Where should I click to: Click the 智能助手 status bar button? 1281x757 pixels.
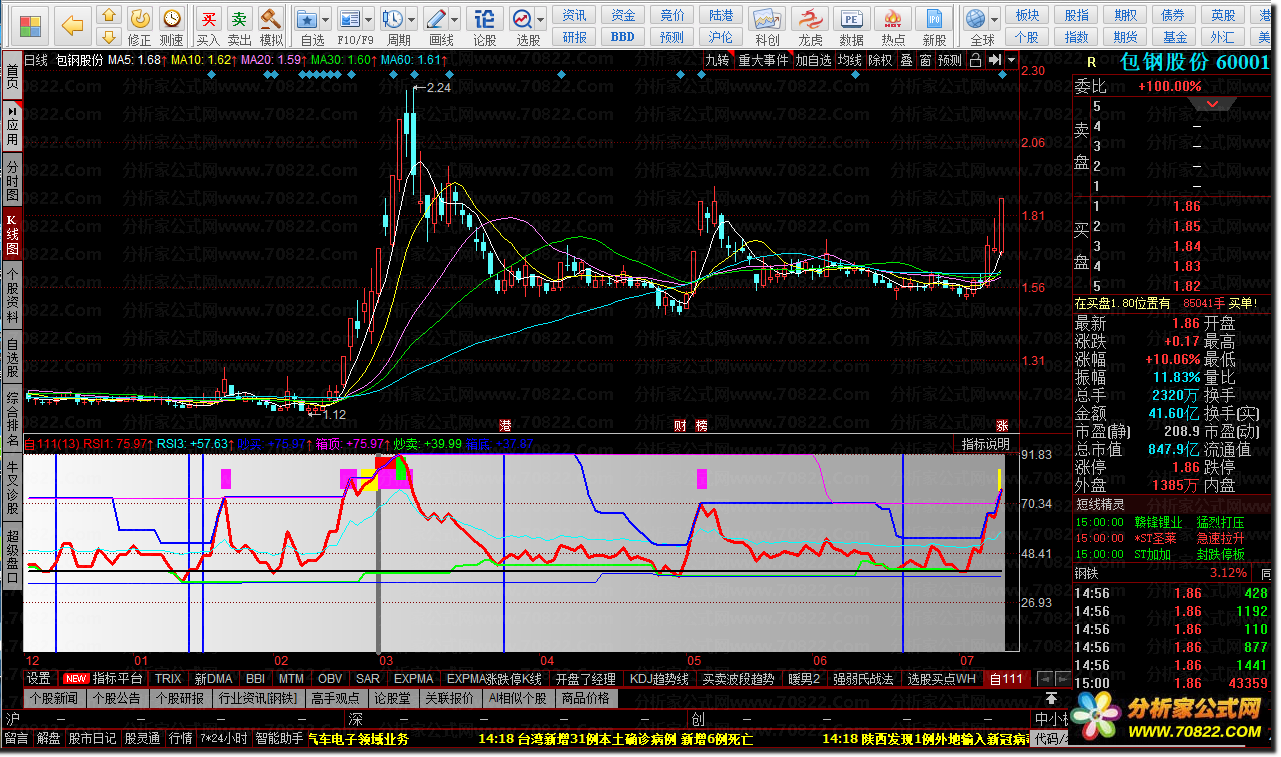point(279,739)
